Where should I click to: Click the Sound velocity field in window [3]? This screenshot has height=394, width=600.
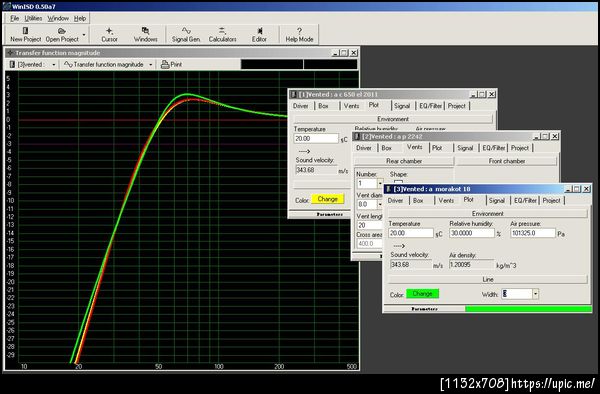point(410,265)
